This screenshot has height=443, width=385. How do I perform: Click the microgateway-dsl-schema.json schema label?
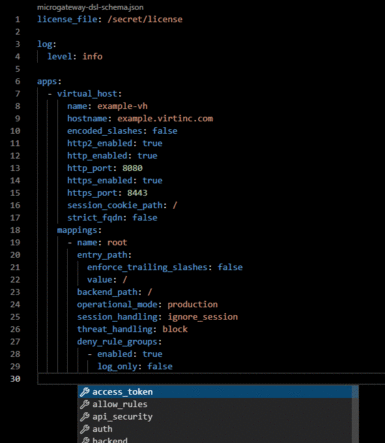[x=90, y=7]
